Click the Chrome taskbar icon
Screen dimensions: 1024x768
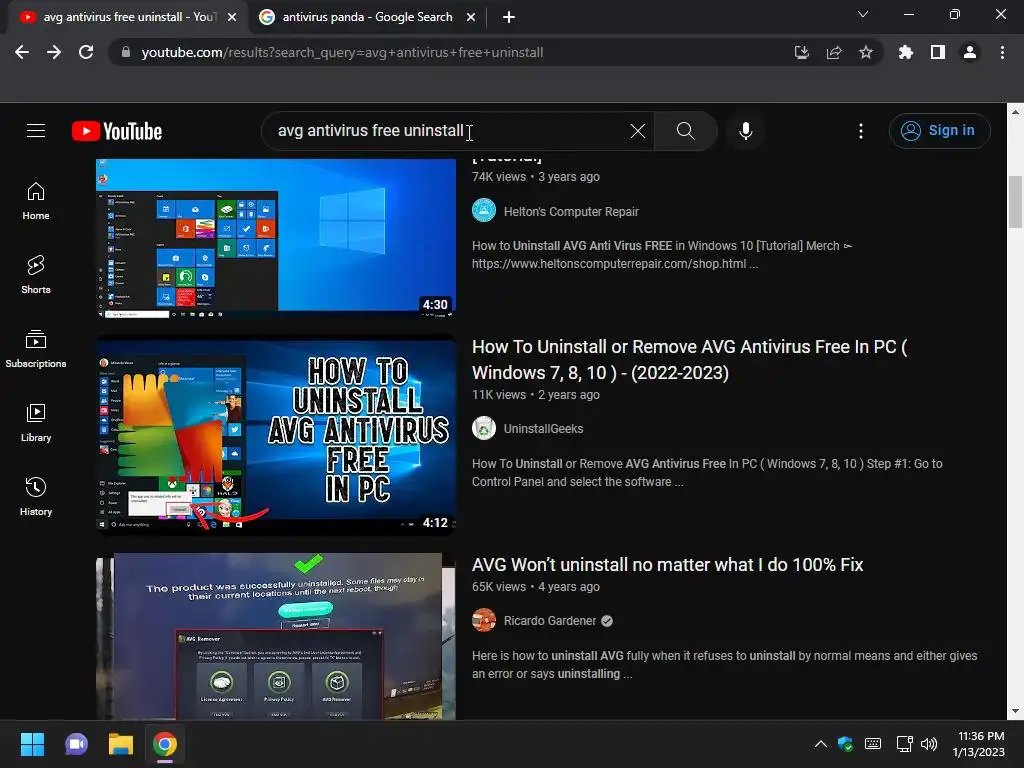pyautogui.click(x=165, y=744)
